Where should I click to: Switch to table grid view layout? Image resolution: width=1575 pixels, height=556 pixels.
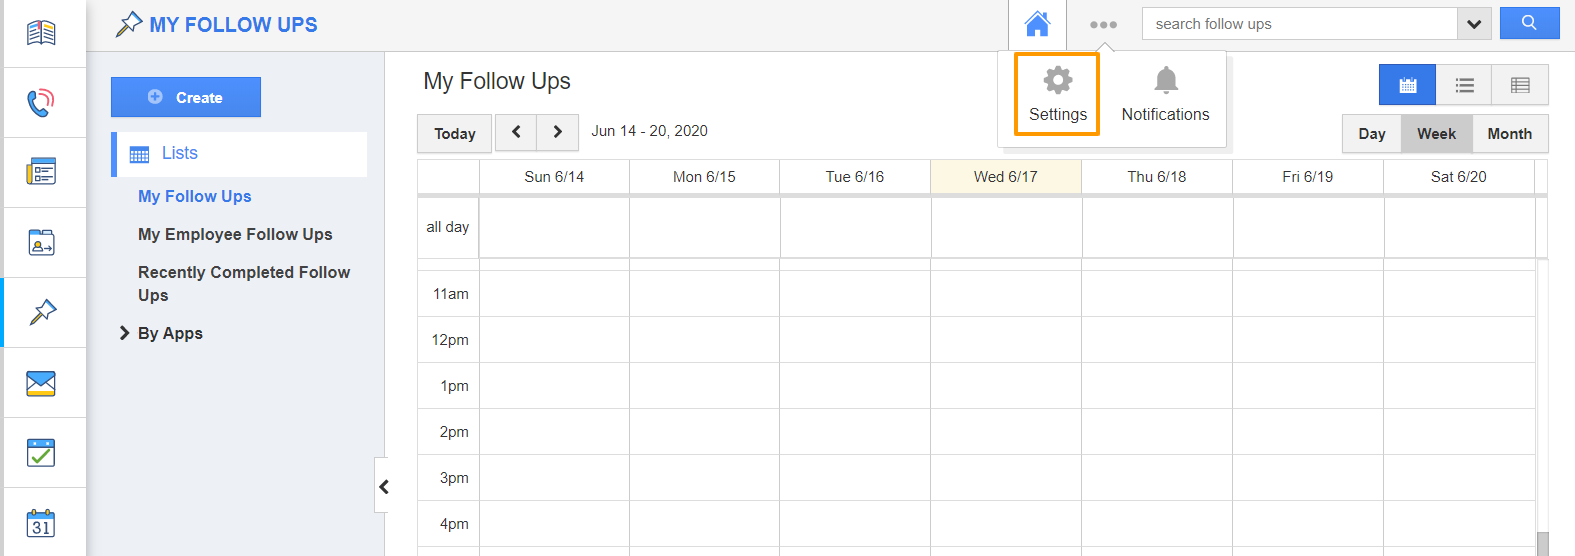point(1520,85)
